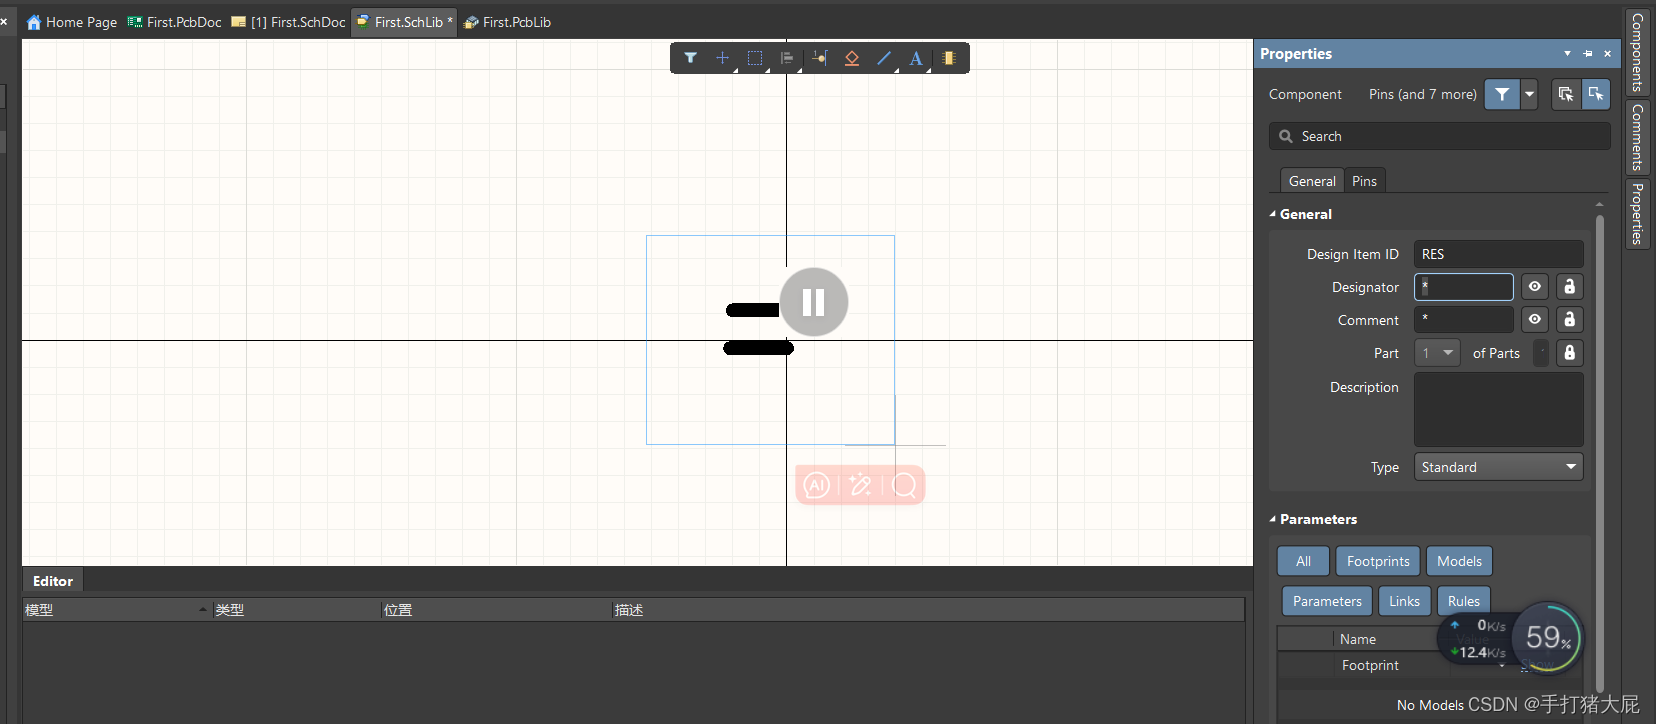This screenshot has width=1656, height=724.
Task: Click the Links filter button
Action: (1404, 601)
